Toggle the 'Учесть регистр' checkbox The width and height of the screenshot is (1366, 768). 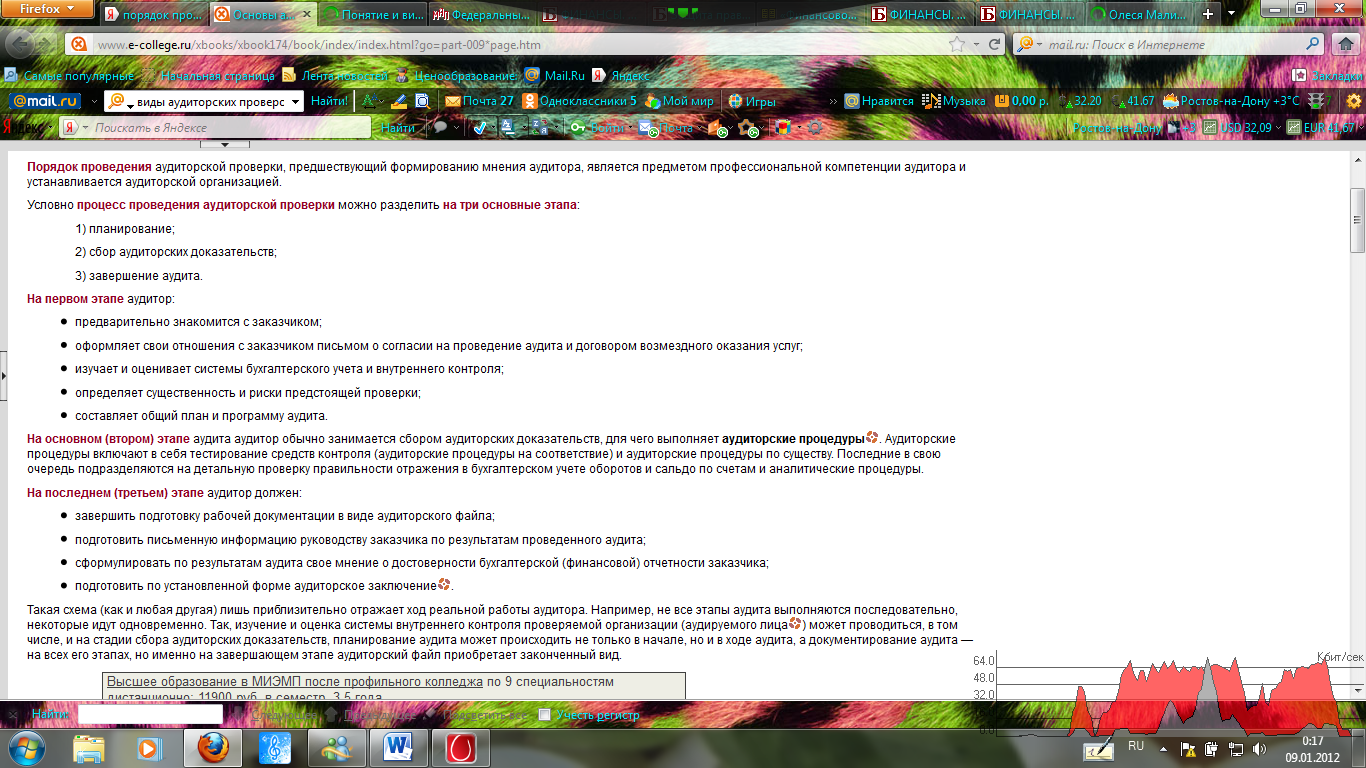point(544,715)
